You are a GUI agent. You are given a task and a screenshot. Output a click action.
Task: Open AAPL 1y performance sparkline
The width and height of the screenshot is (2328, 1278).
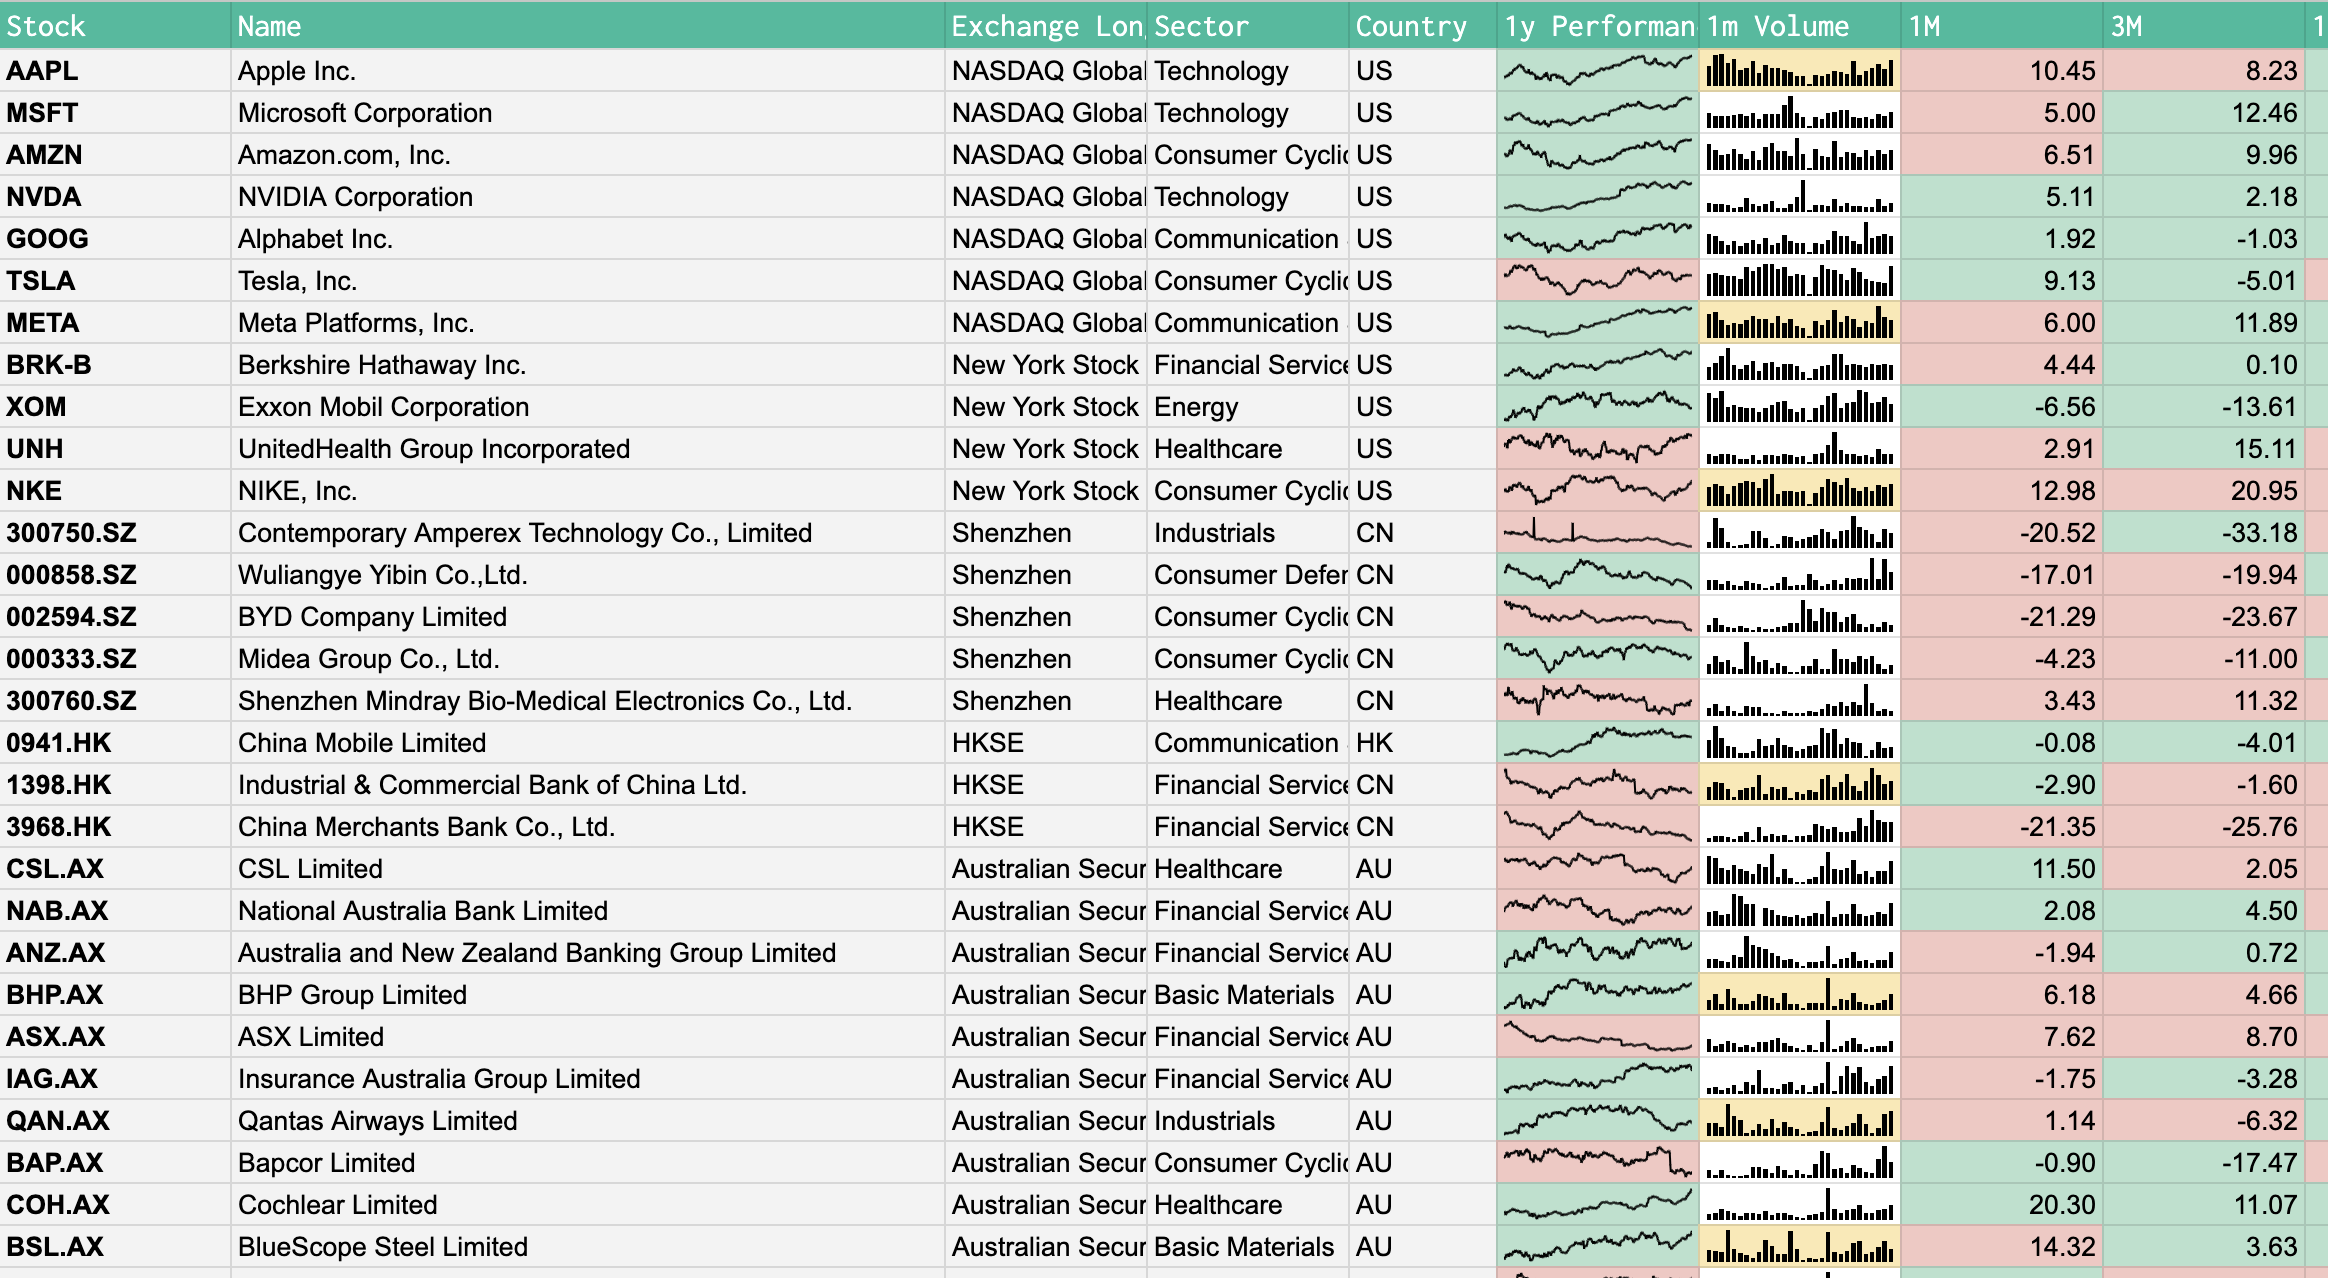(x=1597, y=71)
